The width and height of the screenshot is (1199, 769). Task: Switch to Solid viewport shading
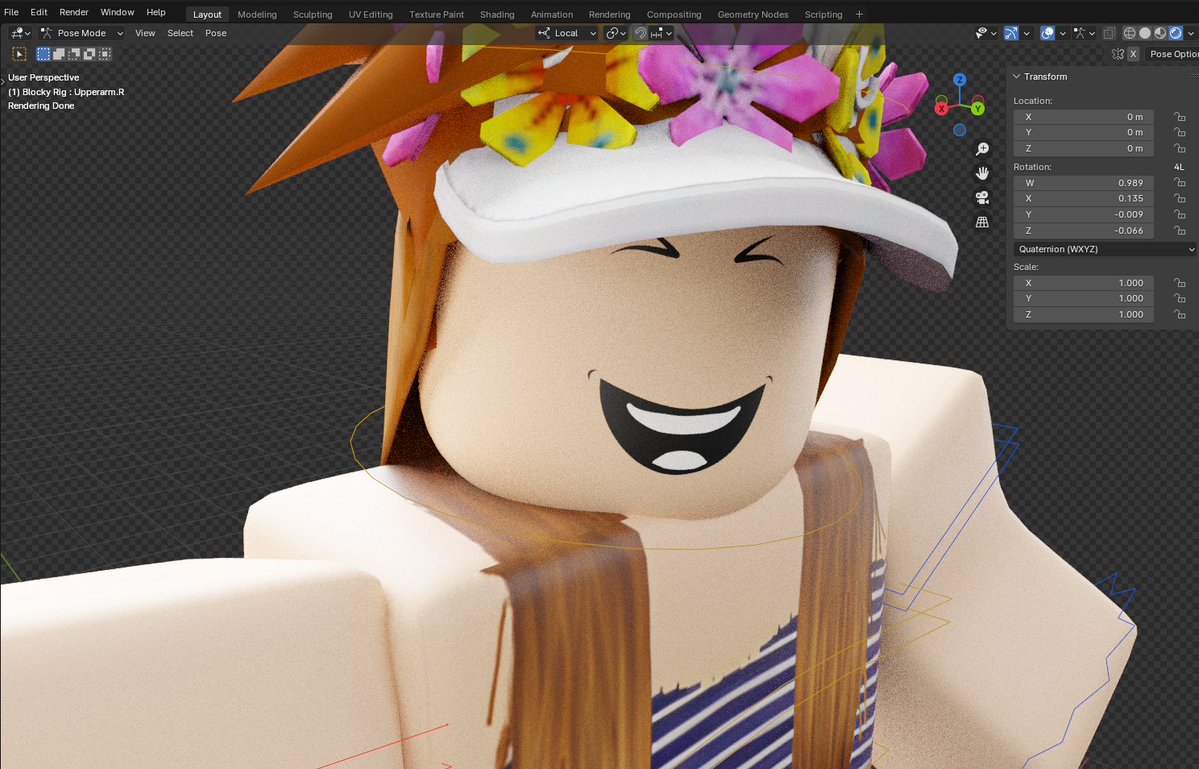click(x=1145, y=33)
